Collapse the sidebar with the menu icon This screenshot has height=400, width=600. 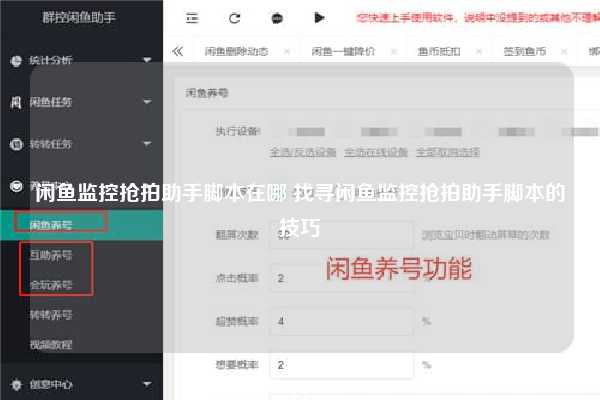tap(192, 18)
